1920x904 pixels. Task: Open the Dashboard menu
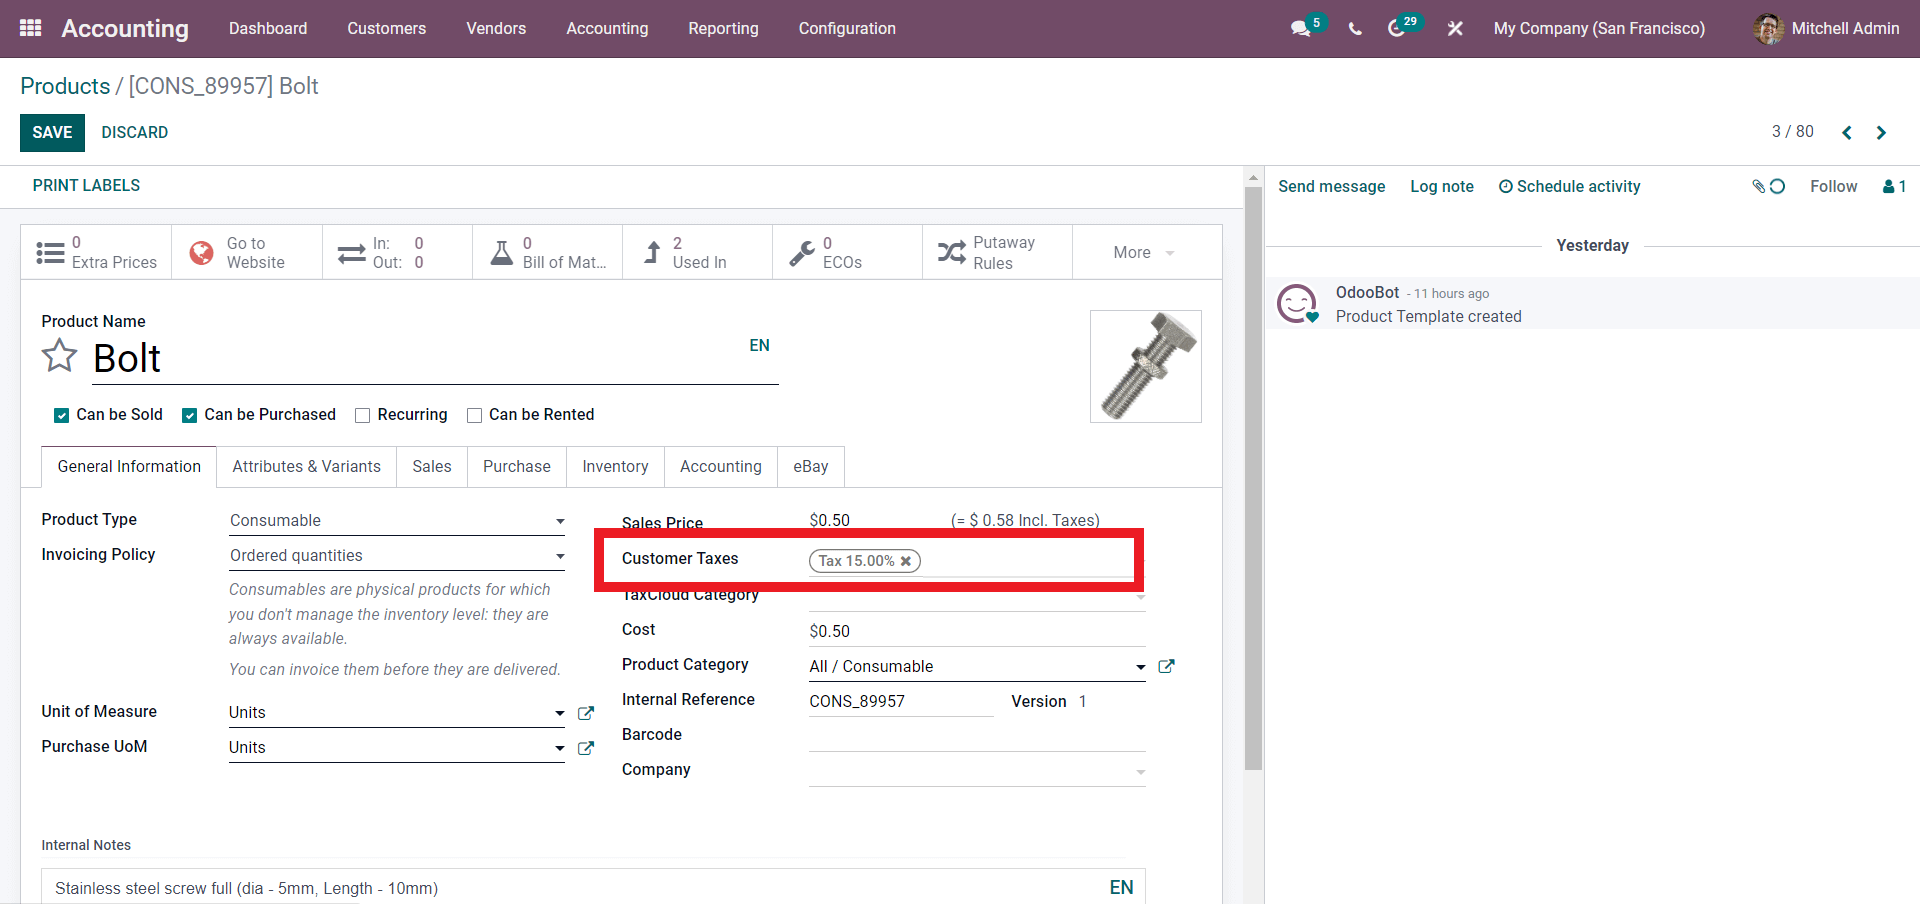(268, 29)
